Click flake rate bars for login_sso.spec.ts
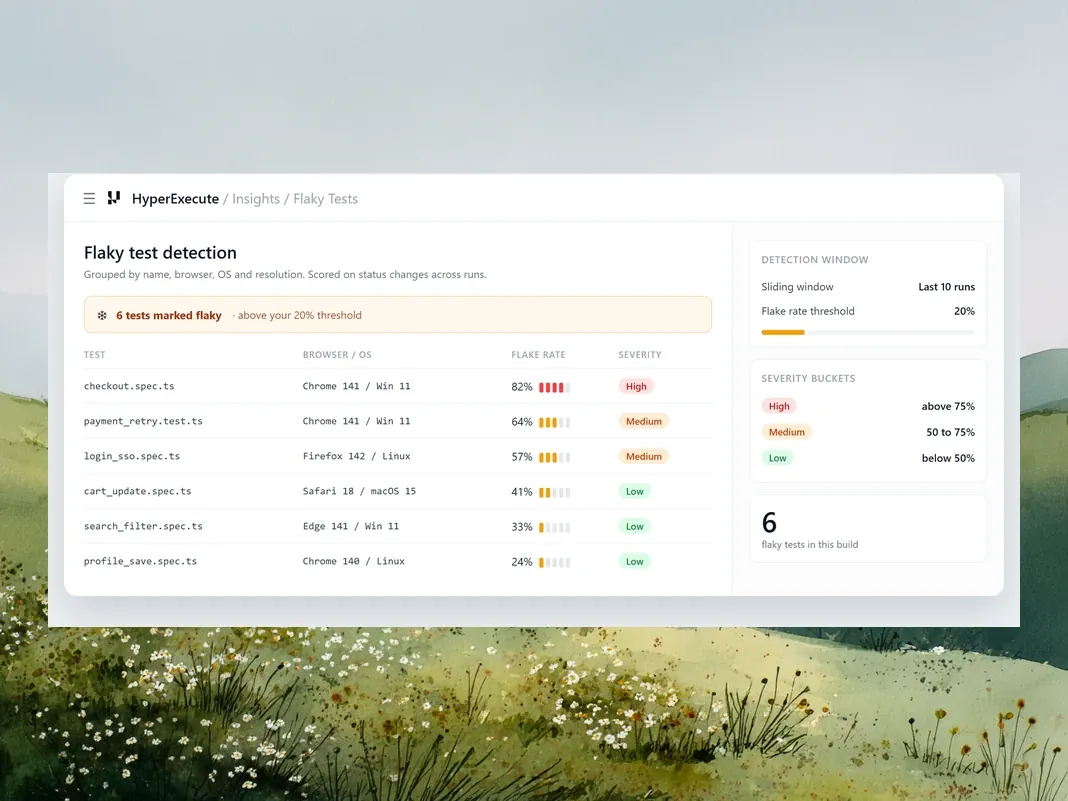This screenshot has width=1068, height=801. point(554,457)
